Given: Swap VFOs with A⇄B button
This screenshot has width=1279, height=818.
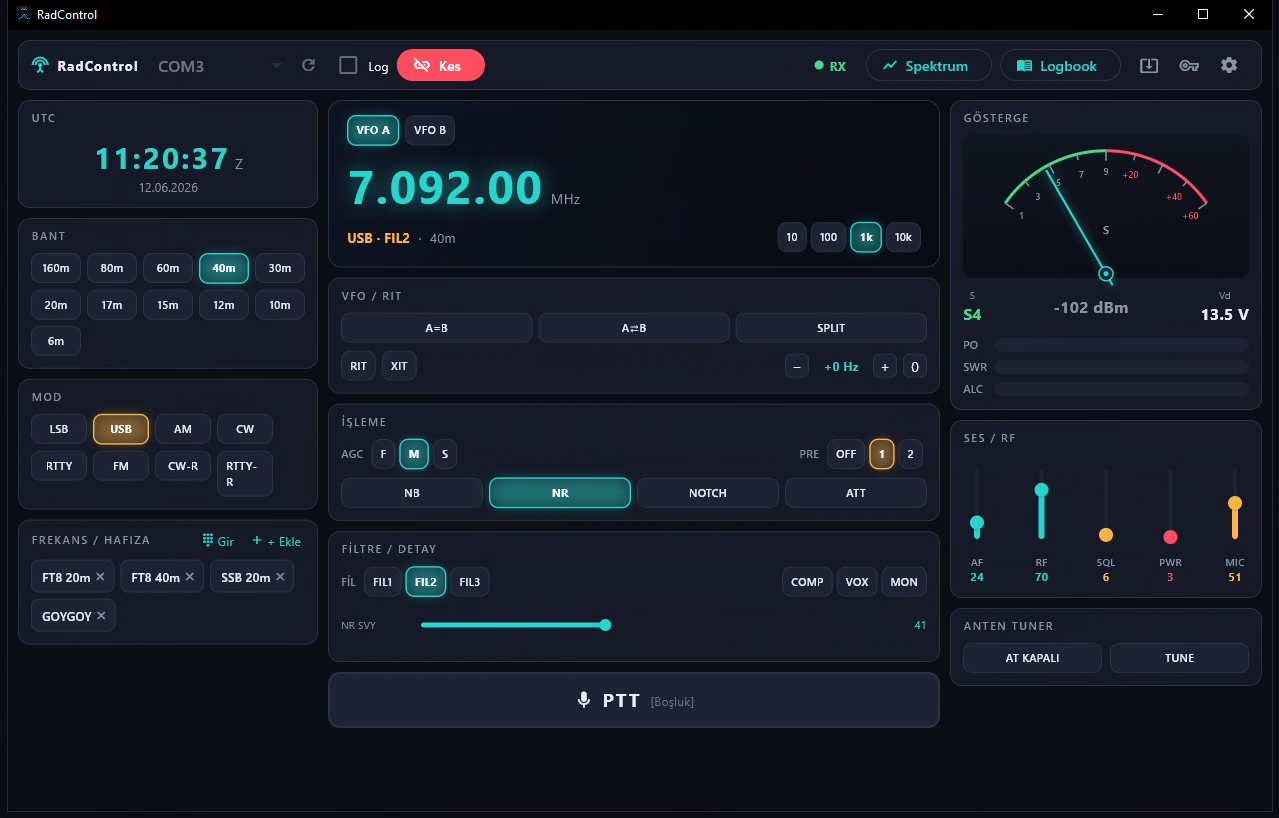Looking at the screenshot, I should click(x=634, y=328).
